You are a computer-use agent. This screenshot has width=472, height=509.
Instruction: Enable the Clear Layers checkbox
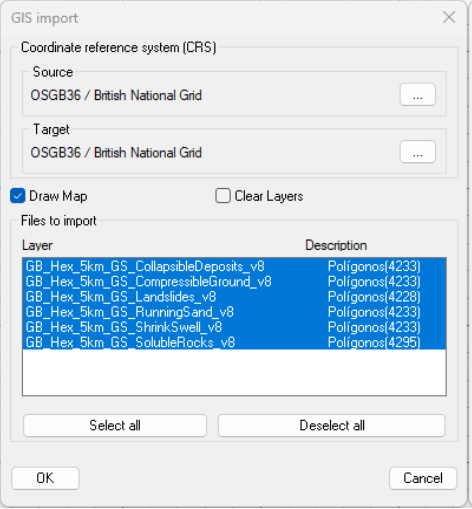223,196
